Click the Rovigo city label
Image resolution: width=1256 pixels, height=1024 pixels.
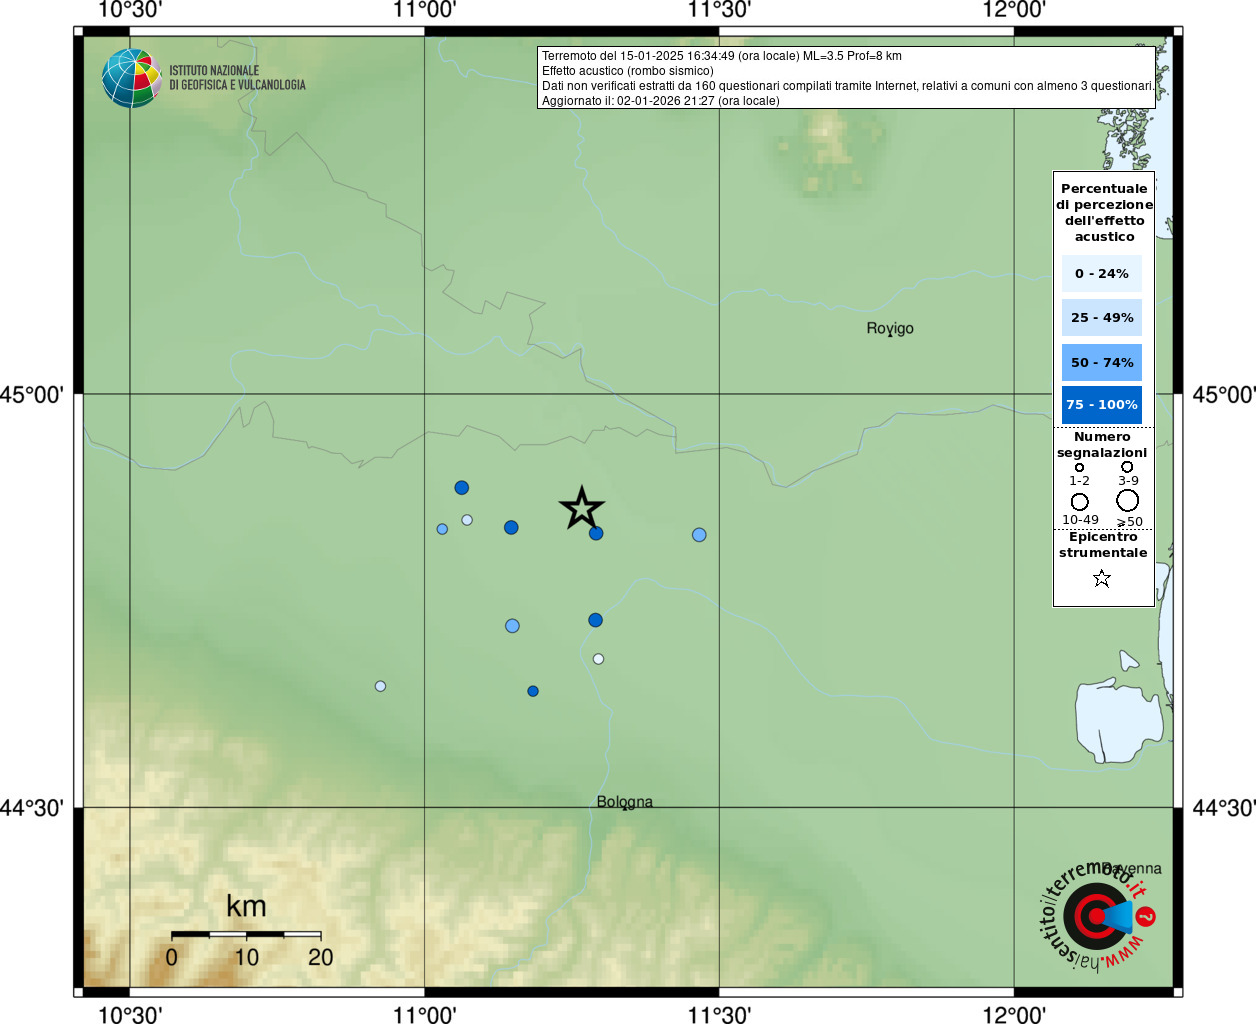(890, 328)
